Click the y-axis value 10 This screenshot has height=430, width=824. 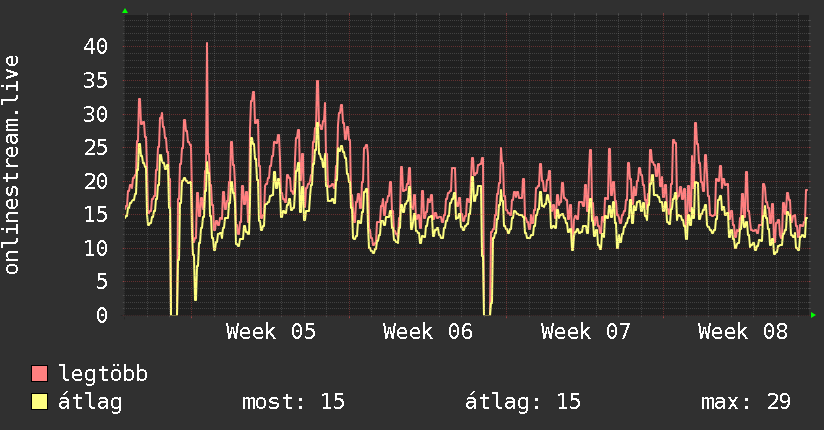click(x=96, y=248)
